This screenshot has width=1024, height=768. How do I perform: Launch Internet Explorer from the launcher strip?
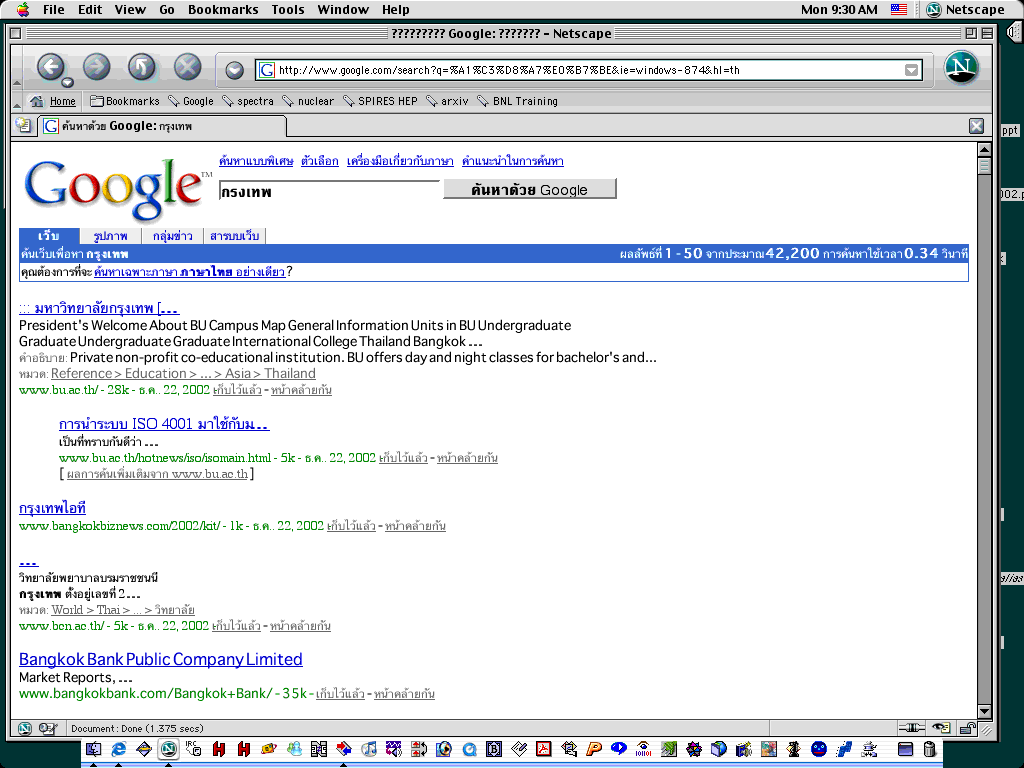(118, 748)
